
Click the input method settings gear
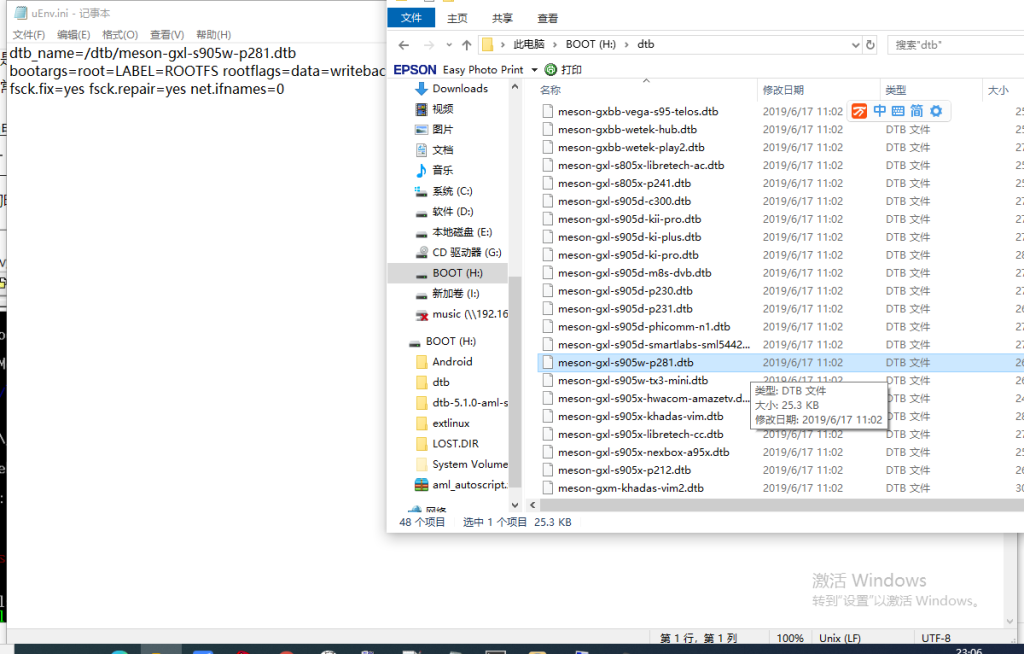[936, 111]
